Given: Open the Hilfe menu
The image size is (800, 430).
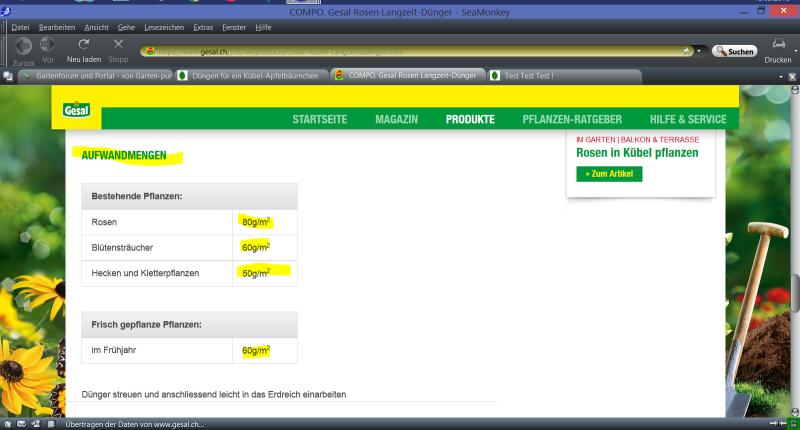Looking at the screenshot, I should [263, 28].
